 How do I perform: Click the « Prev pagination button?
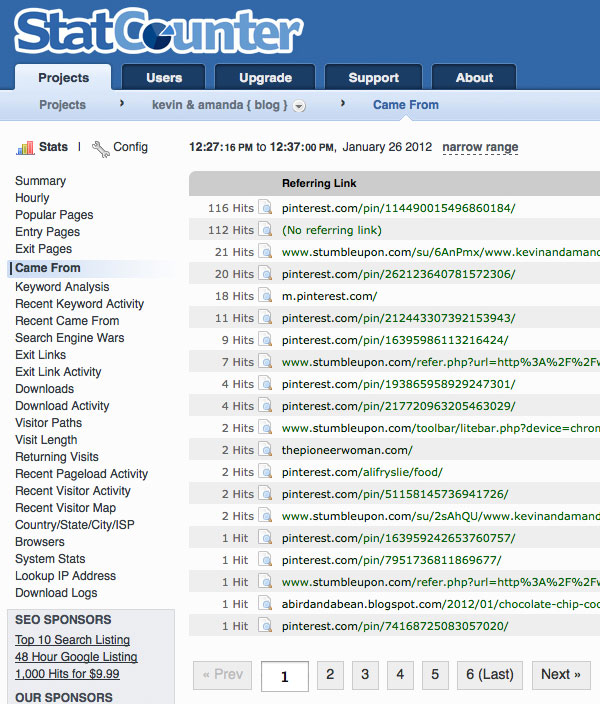(x=222, y=674)
